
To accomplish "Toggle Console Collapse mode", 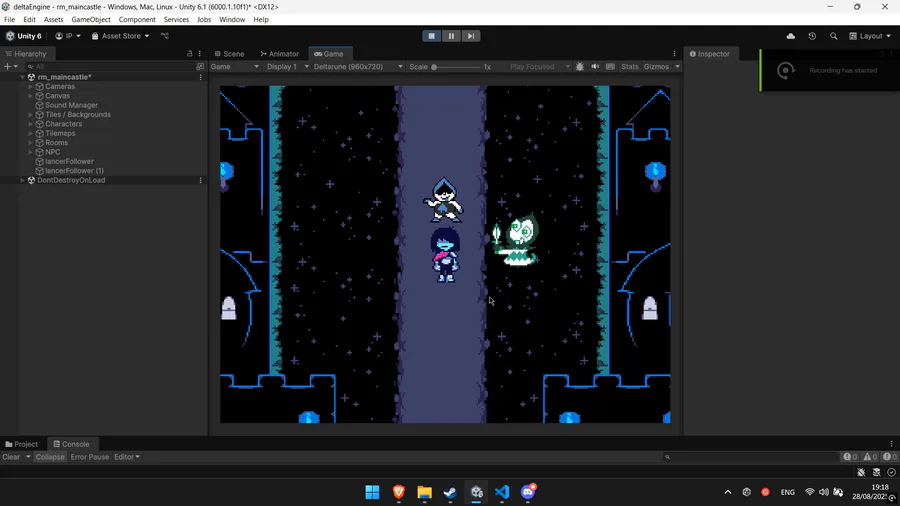I will coord(50,457).
